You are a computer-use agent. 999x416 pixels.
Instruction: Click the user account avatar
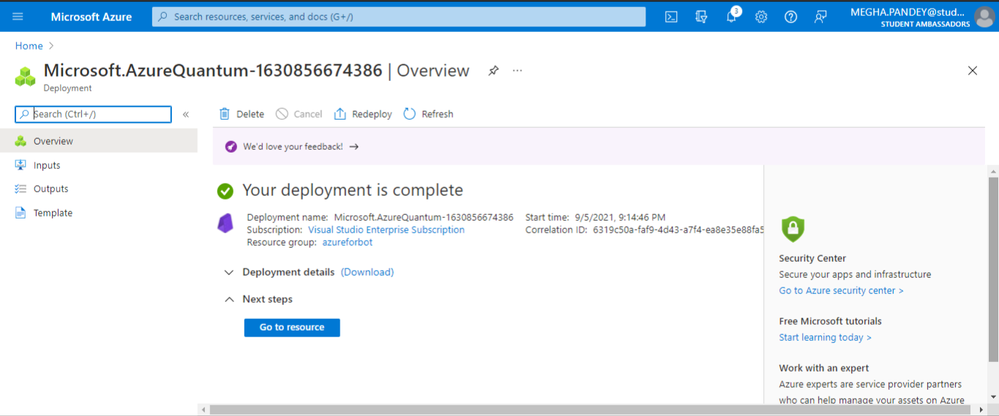(x=984, y=17)
